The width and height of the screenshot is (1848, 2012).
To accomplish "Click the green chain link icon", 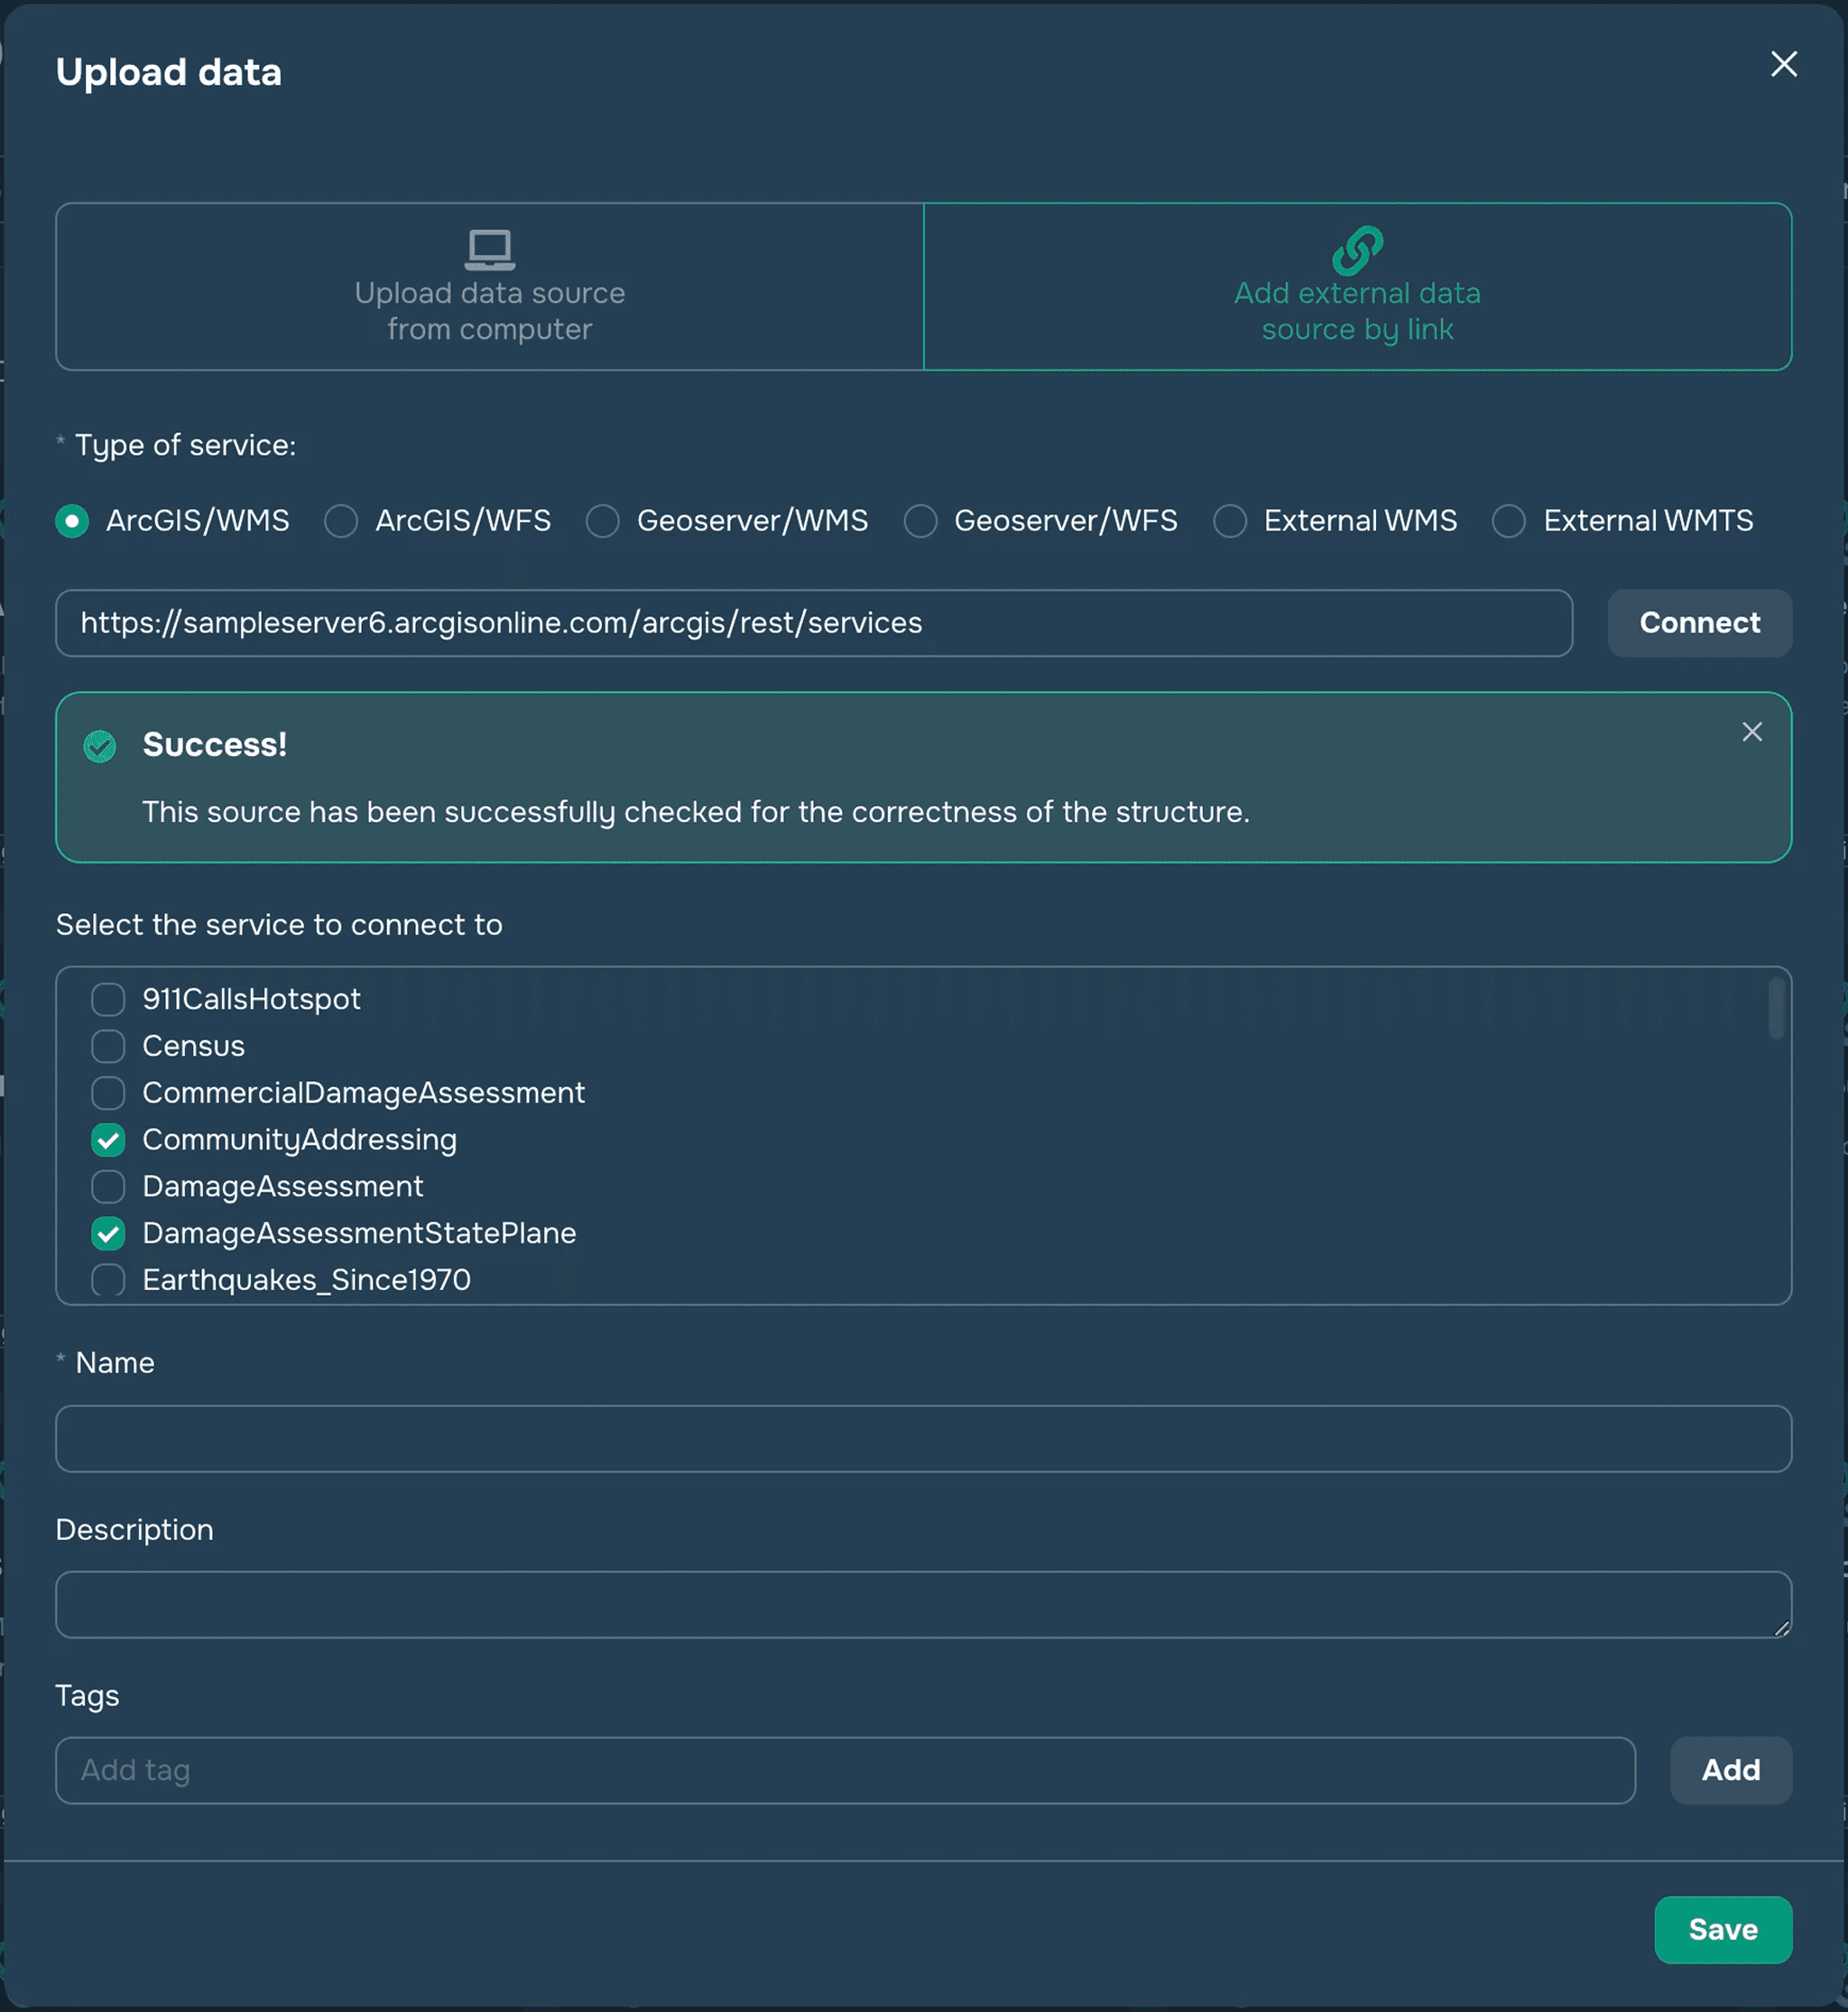I will tap(1357, 249).
